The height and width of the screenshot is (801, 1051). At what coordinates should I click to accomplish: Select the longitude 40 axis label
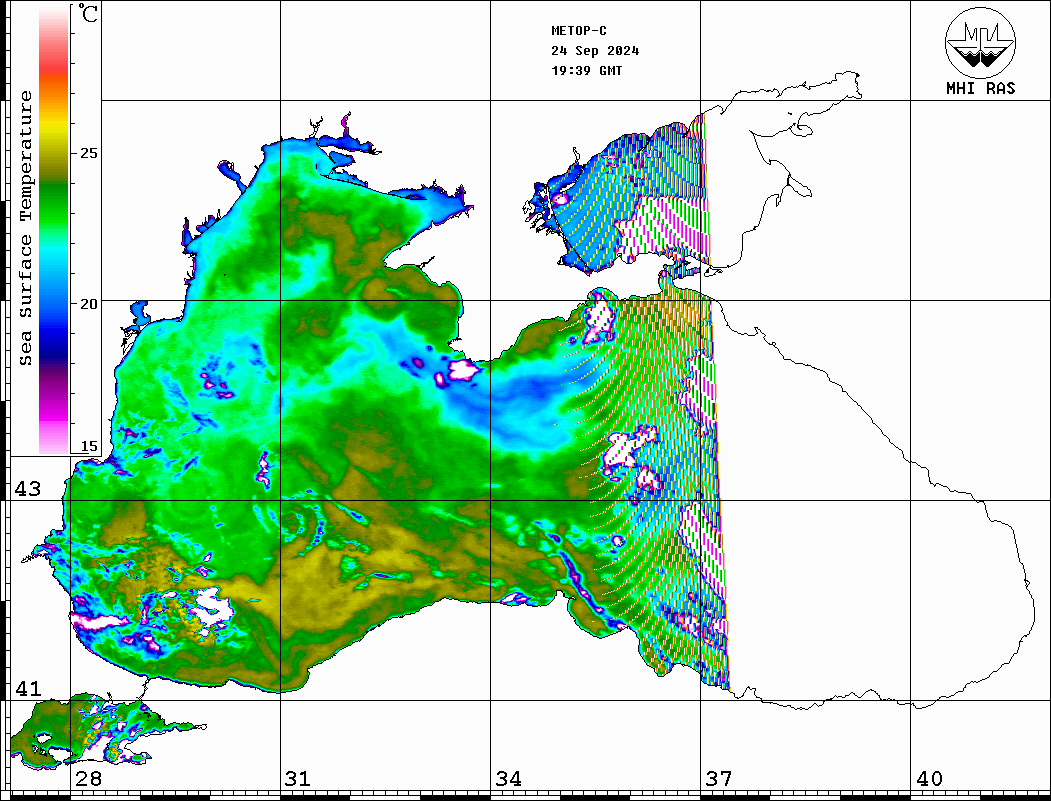click(x=929, y=778)
